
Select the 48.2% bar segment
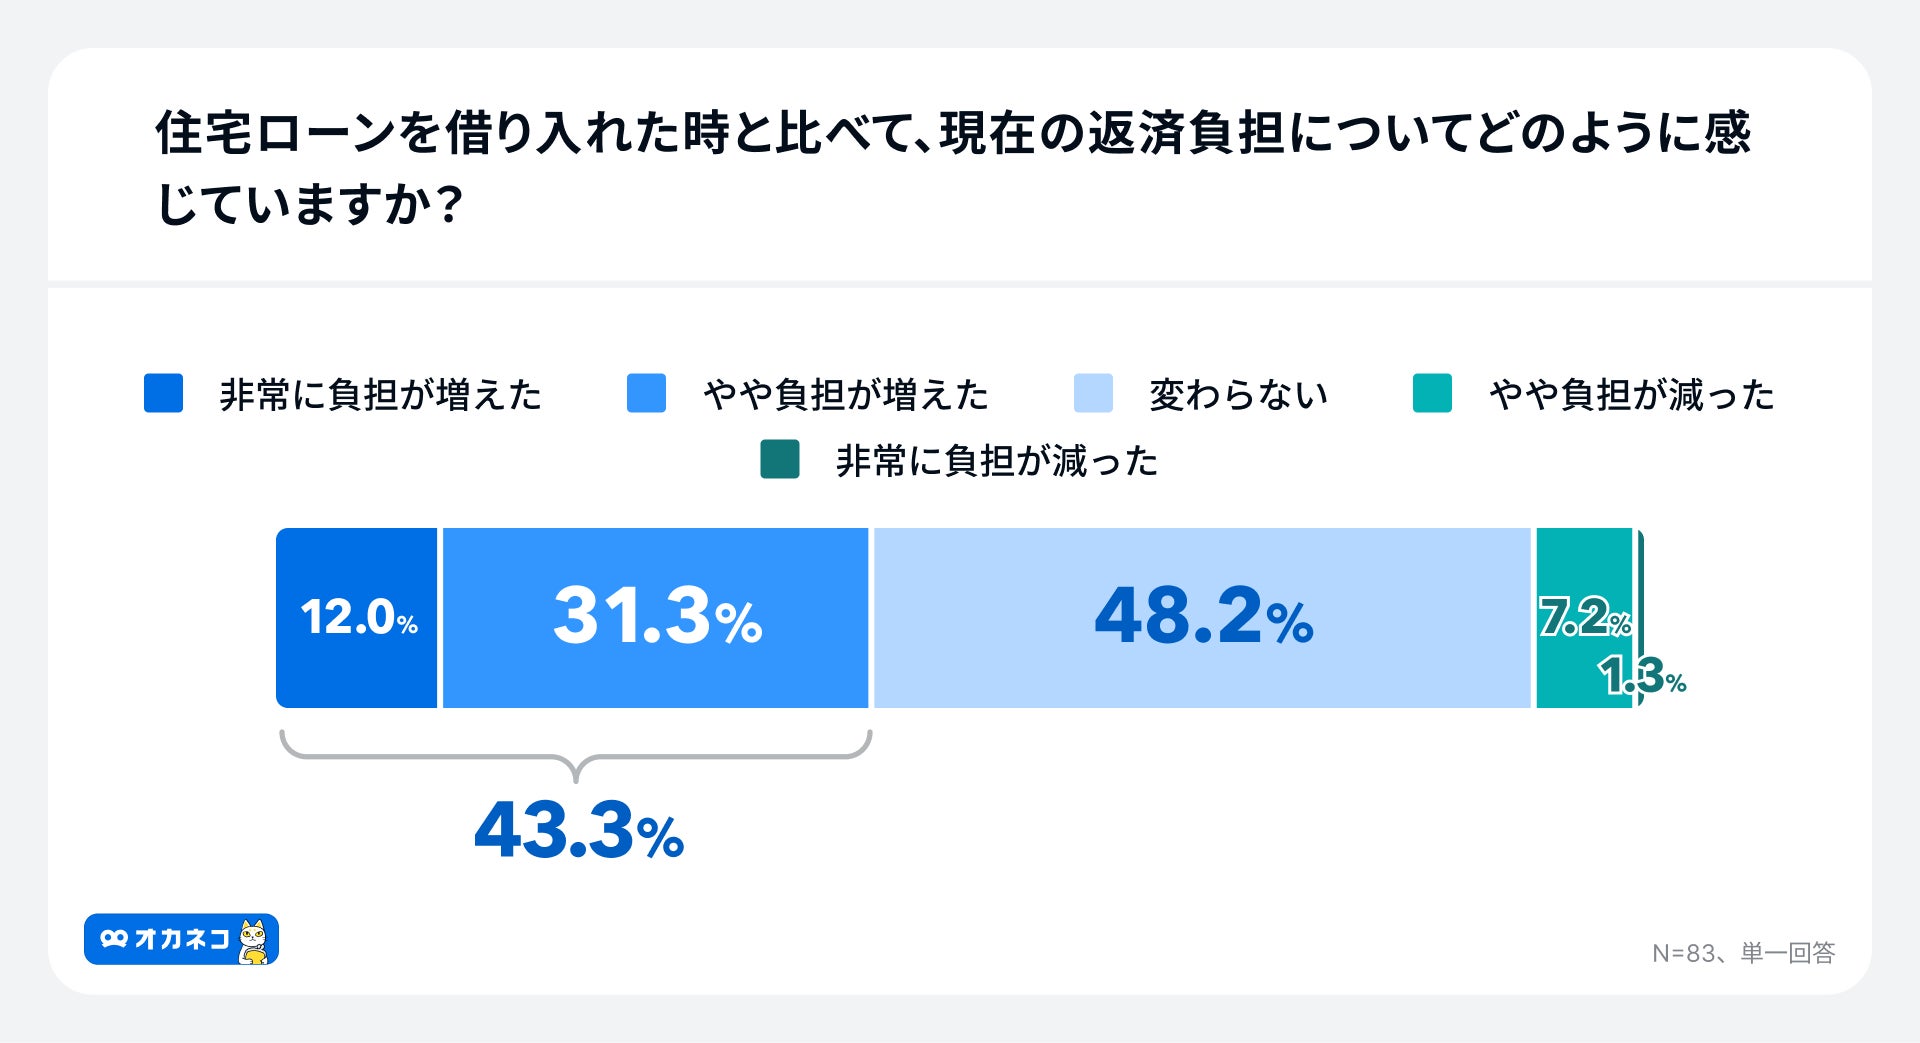coord(1202,618)
